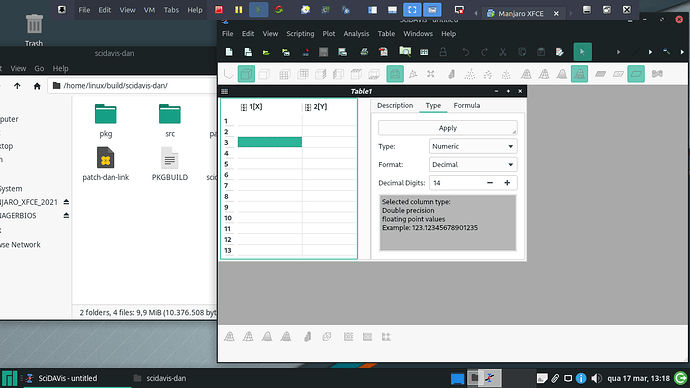Screen dimensions: 690x388
Task: Click the New Project icon in SciDAVis toolbar
Action: coord(229,52)
